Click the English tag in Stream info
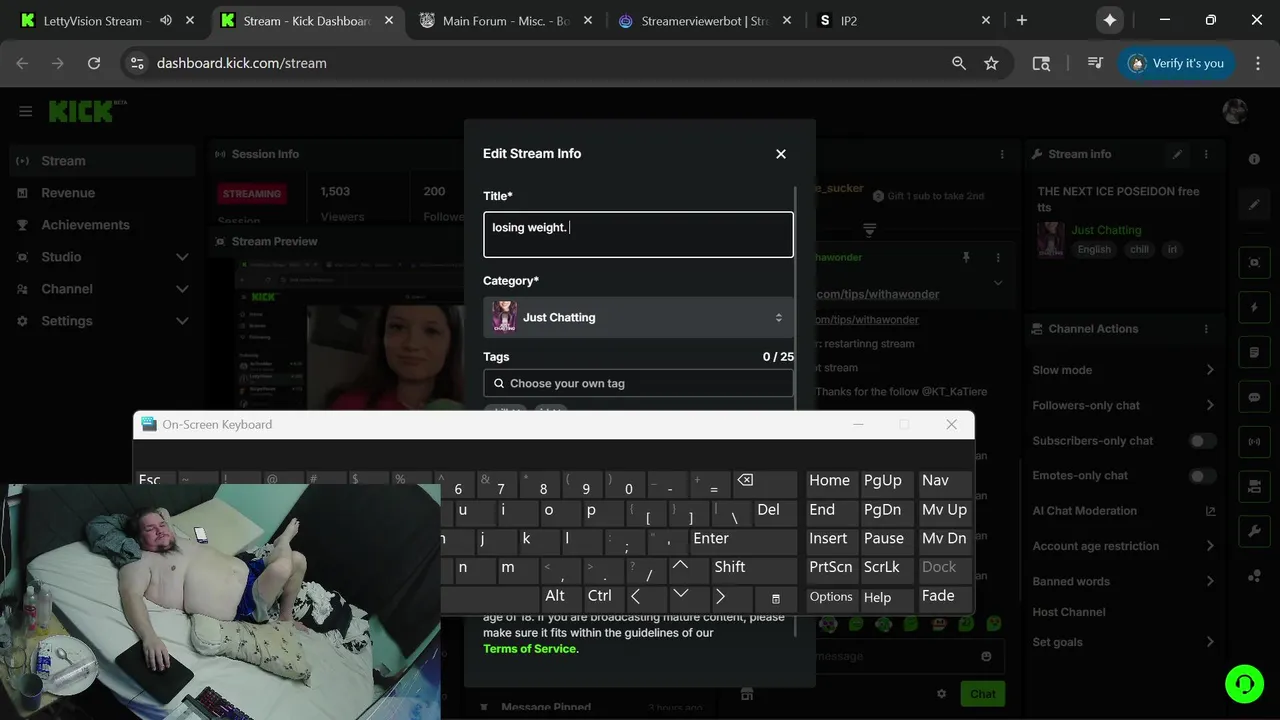Image resolution: width=1280 pixels, height=720 pixels. [x=1094, y=250]
